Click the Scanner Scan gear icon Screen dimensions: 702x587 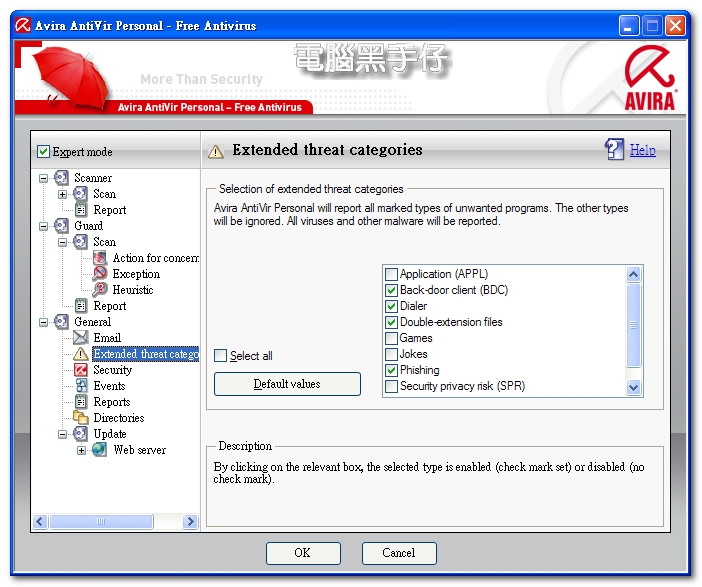click(80, 194)
